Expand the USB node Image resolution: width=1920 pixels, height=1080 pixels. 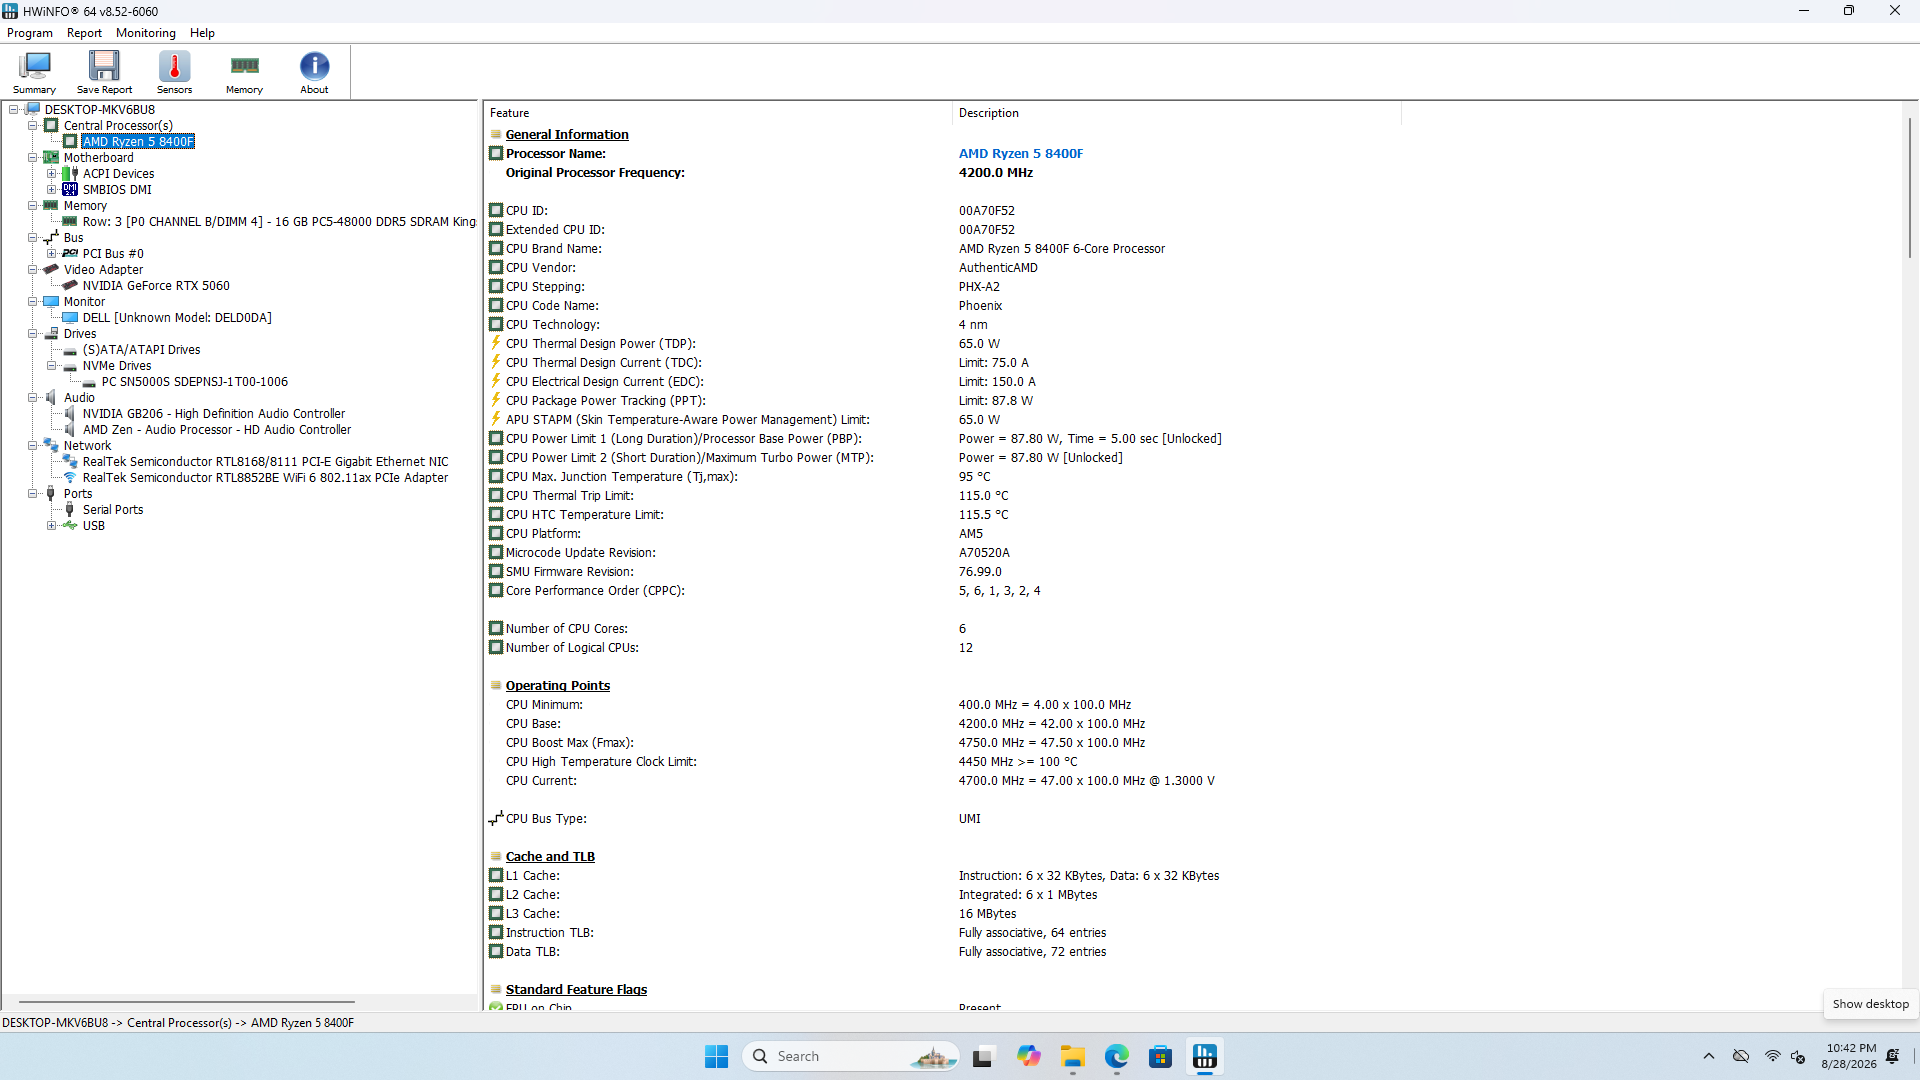coord(52,525)
